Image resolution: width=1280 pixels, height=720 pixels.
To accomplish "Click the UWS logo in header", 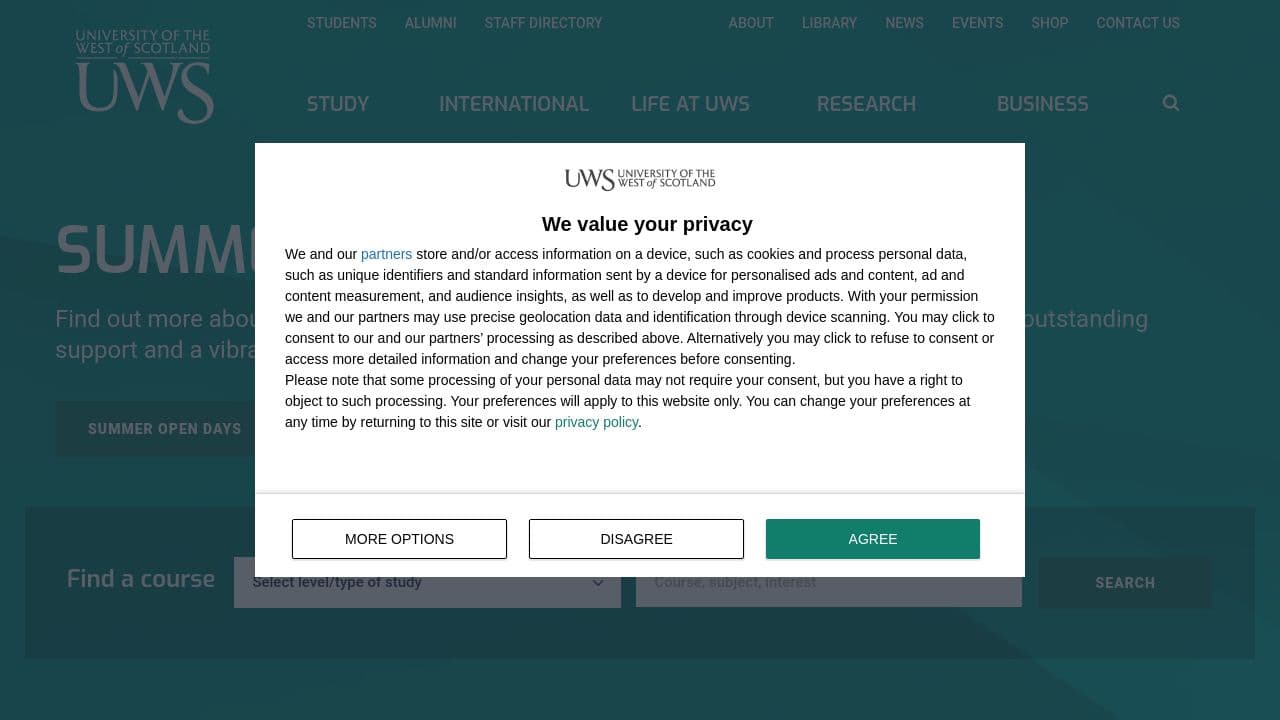I will (144, 76).
